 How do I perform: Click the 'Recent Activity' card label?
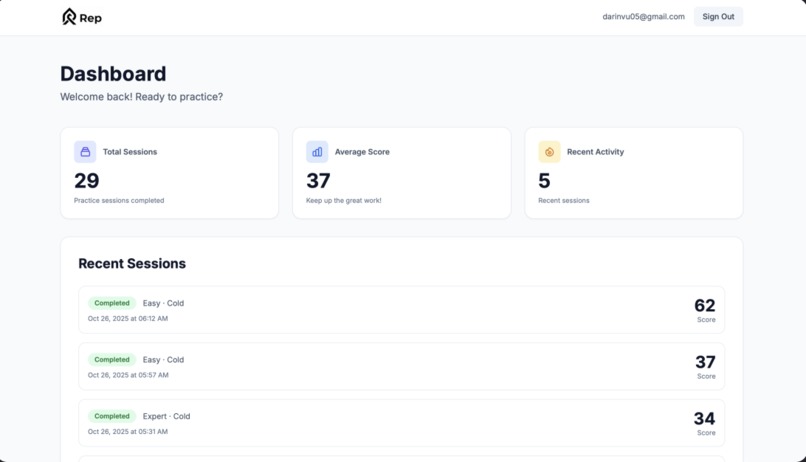click(595, 152)
